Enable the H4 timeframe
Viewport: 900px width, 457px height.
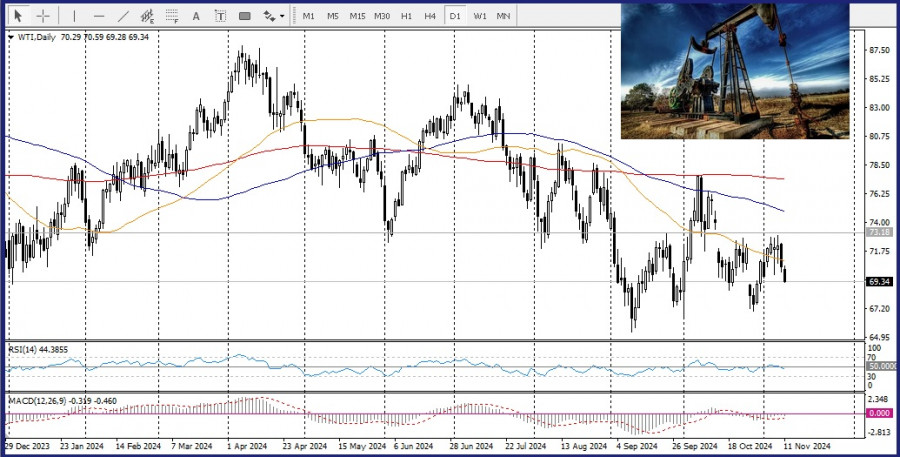pyautogui.click(x=430, y=16)
